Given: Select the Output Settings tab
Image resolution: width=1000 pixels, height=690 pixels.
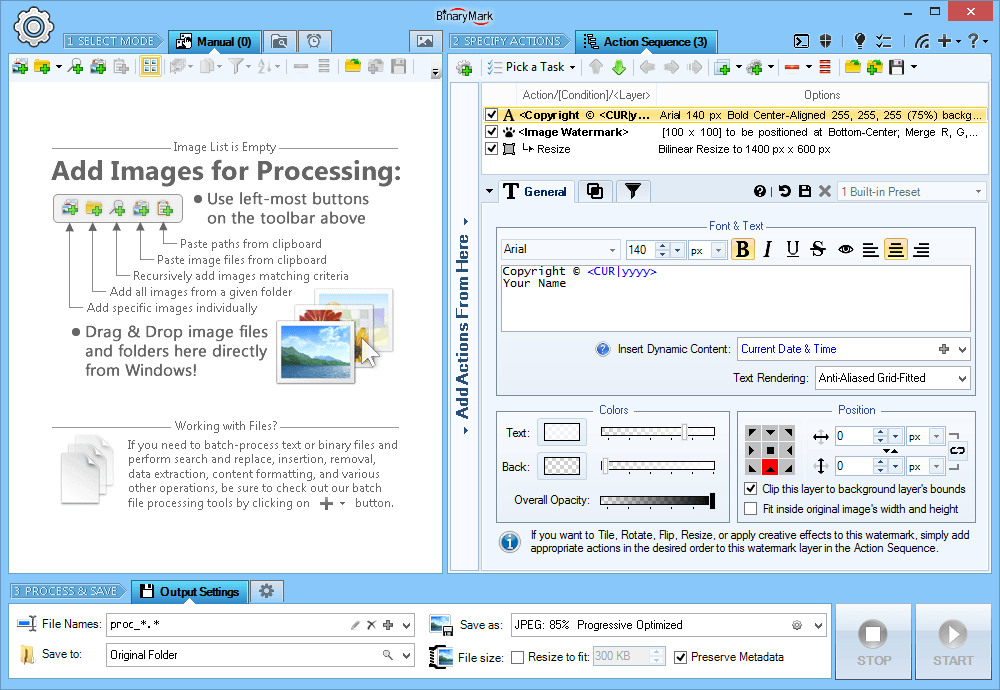Looking at the screenshot, I should point(189,591).
